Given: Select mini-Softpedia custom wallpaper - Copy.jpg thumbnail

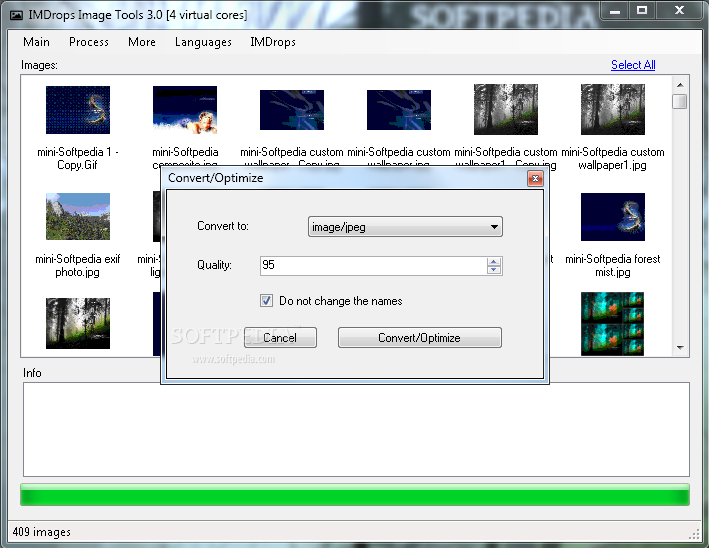Looking at the screenshot, I should click(x=292, y=110).
